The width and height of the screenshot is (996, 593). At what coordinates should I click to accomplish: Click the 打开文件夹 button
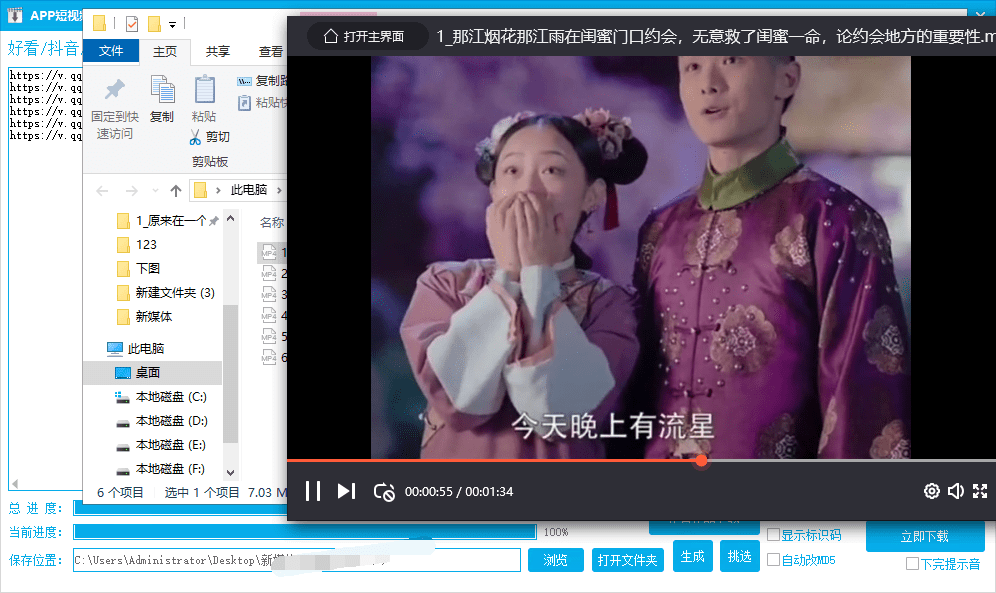pos(628,560)
